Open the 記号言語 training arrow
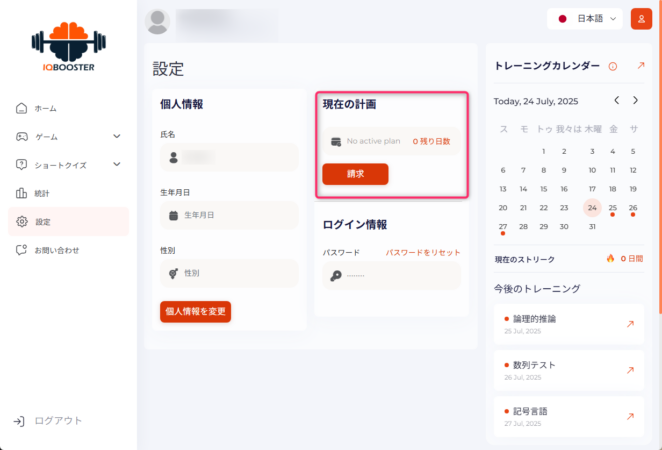Screen dimensions: 662x450 630,417
